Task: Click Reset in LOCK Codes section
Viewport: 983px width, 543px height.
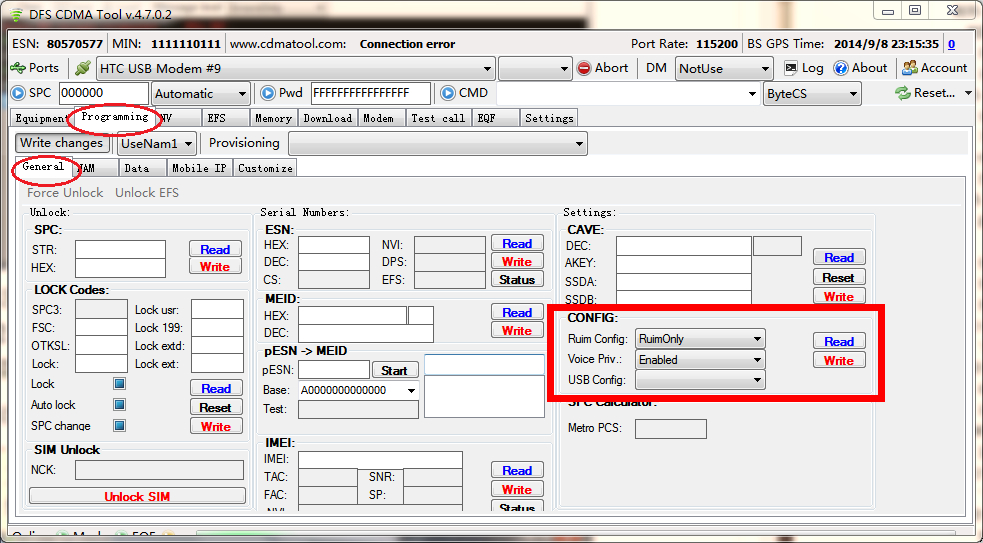Action: (x=216, y=408)
